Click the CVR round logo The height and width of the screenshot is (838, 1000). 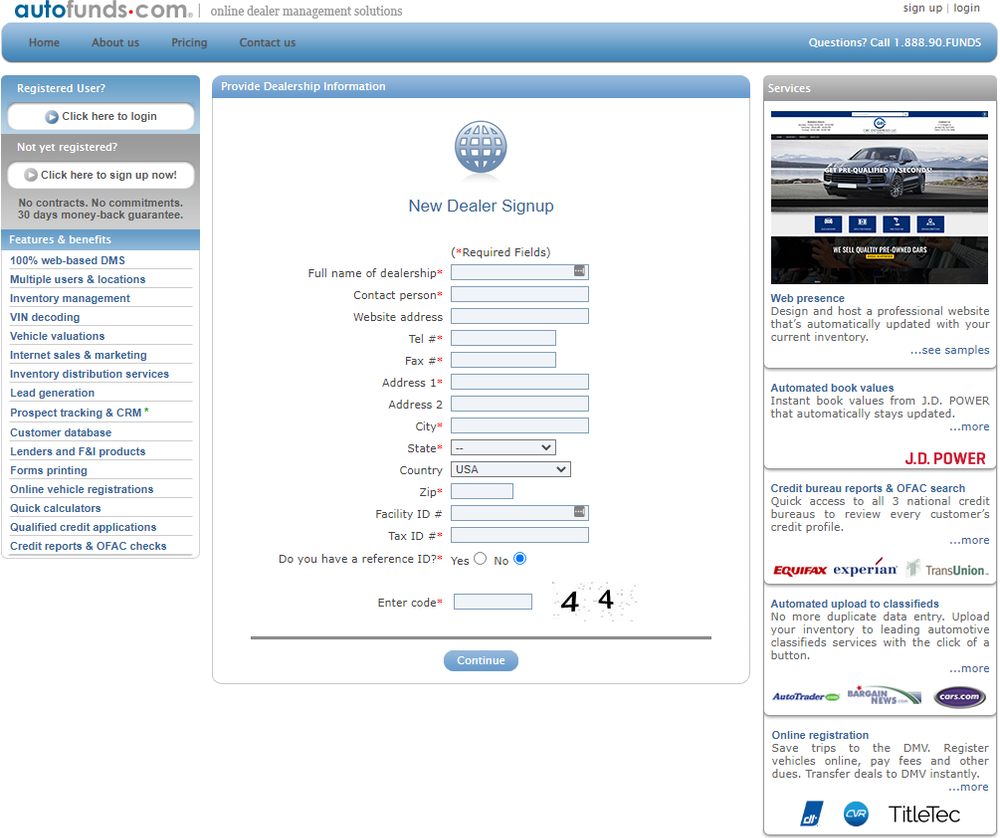856,814
